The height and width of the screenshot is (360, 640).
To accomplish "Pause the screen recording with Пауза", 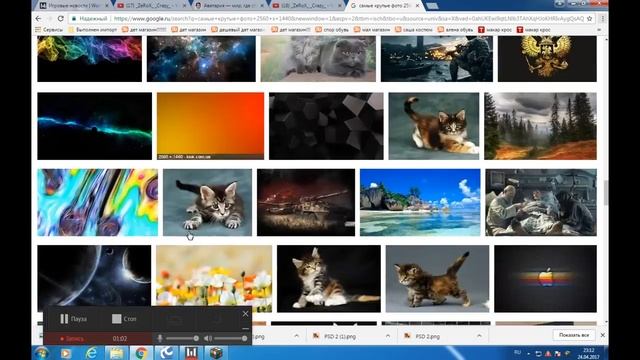I will point(73,319).
